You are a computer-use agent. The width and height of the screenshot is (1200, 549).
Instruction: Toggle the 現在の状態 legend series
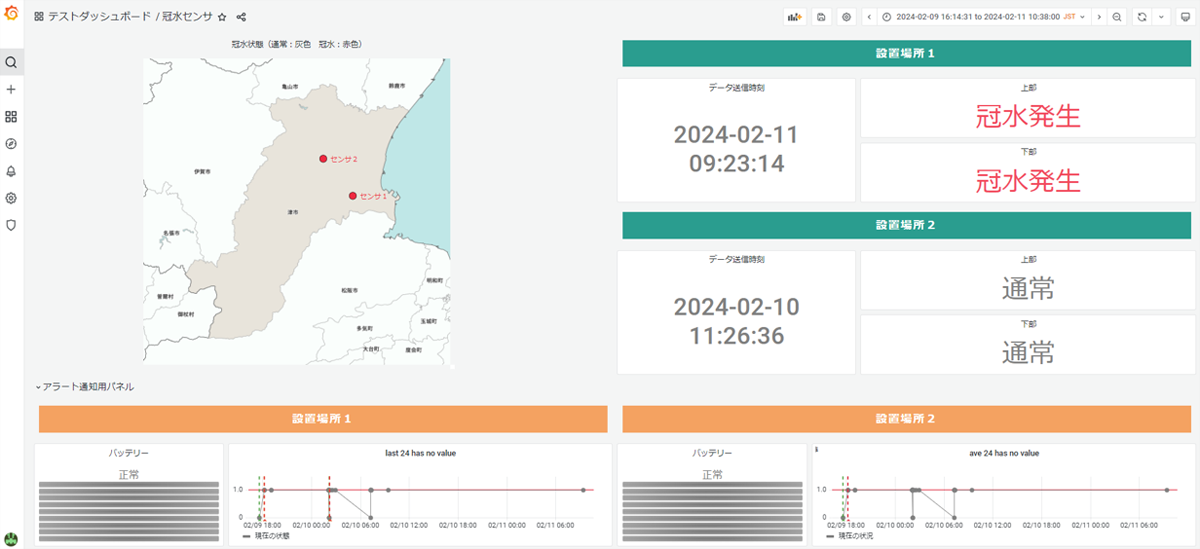[268, 536]
